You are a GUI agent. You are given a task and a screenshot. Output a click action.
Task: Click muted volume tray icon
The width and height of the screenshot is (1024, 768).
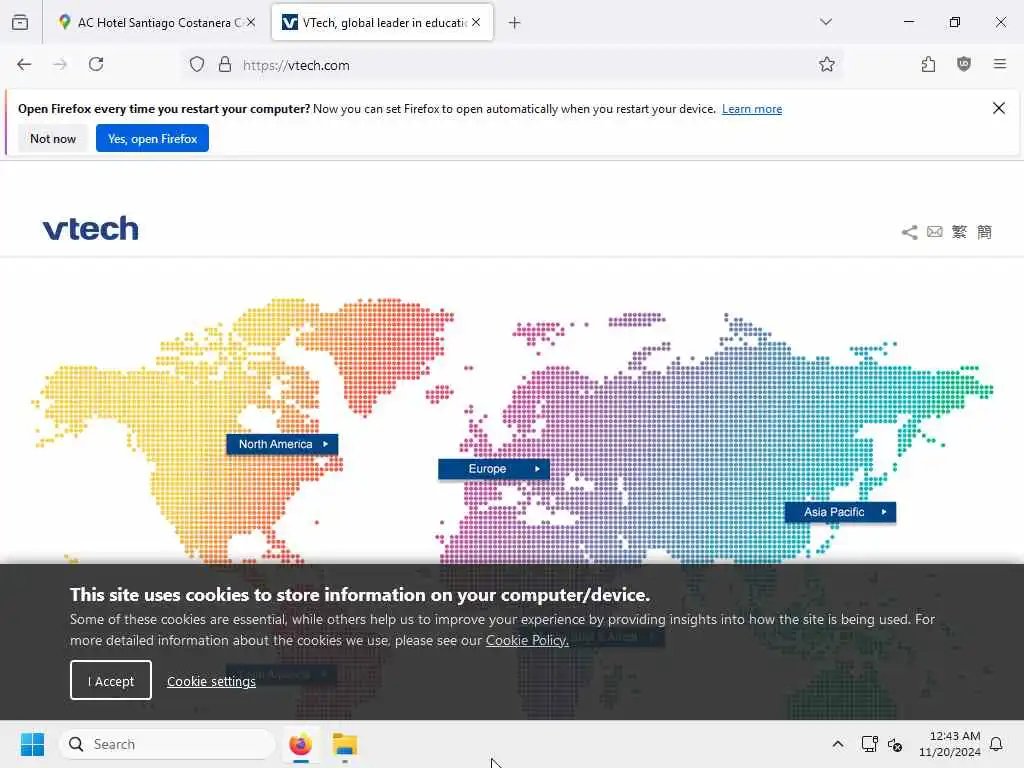pyautogui.click(x=895, y=744)
